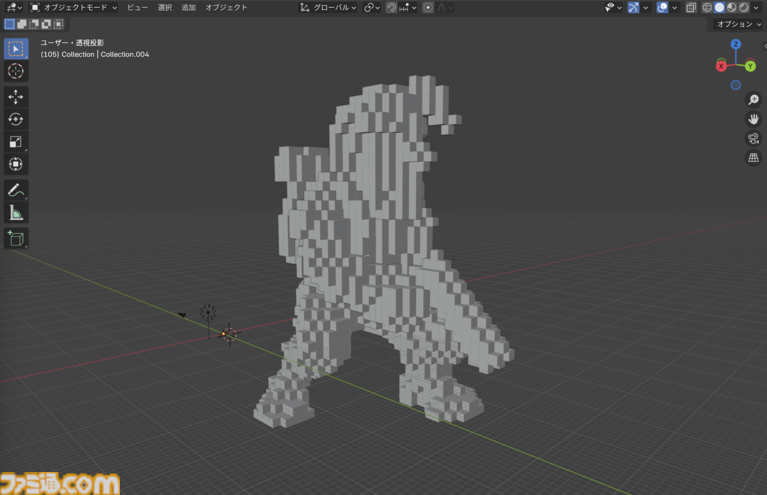Open the オブジェクトモード mode dropdown
767x495 pixels.
(x=74, y=7)
